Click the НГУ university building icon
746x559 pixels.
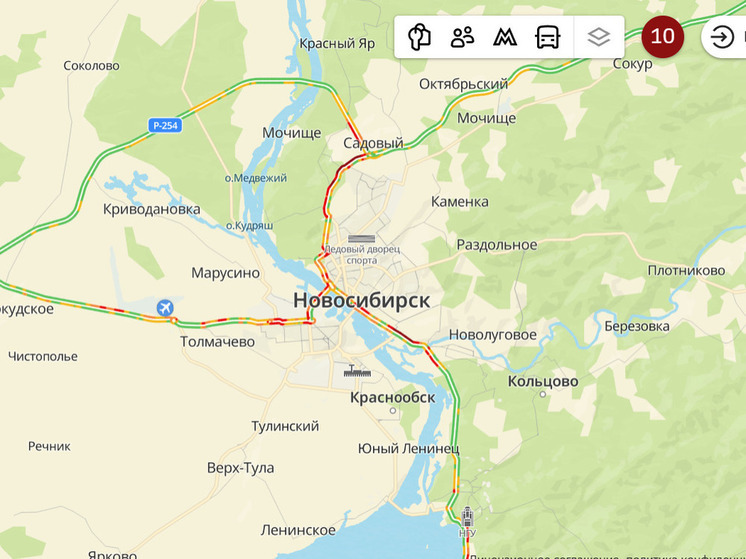(x=467, y=517)
